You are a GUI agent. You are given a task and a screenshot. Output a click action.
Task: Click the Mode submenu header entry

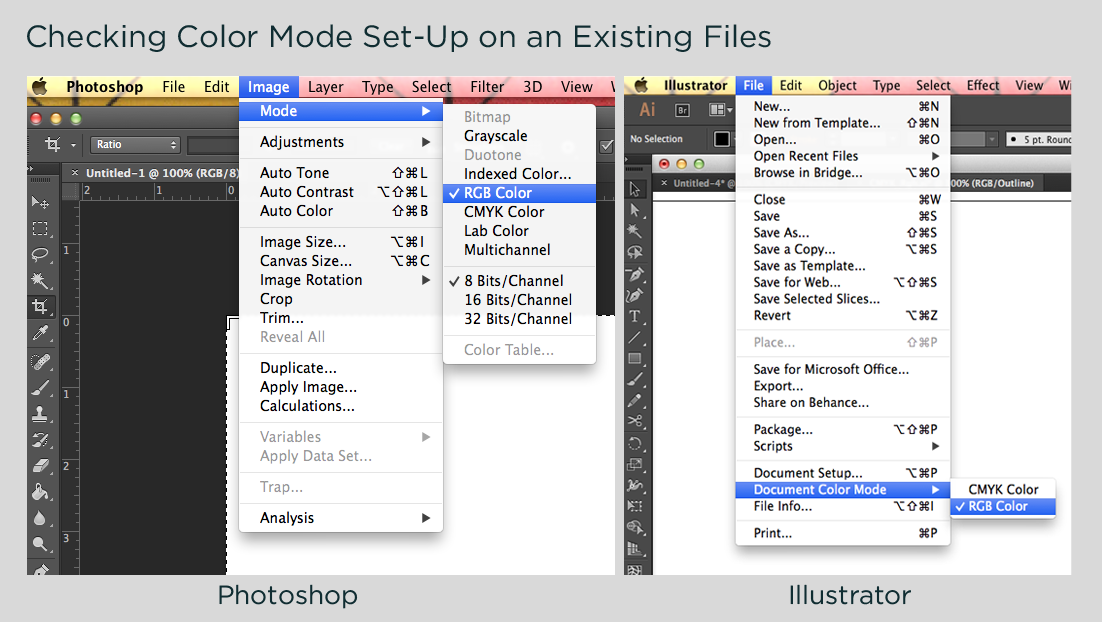341,111
